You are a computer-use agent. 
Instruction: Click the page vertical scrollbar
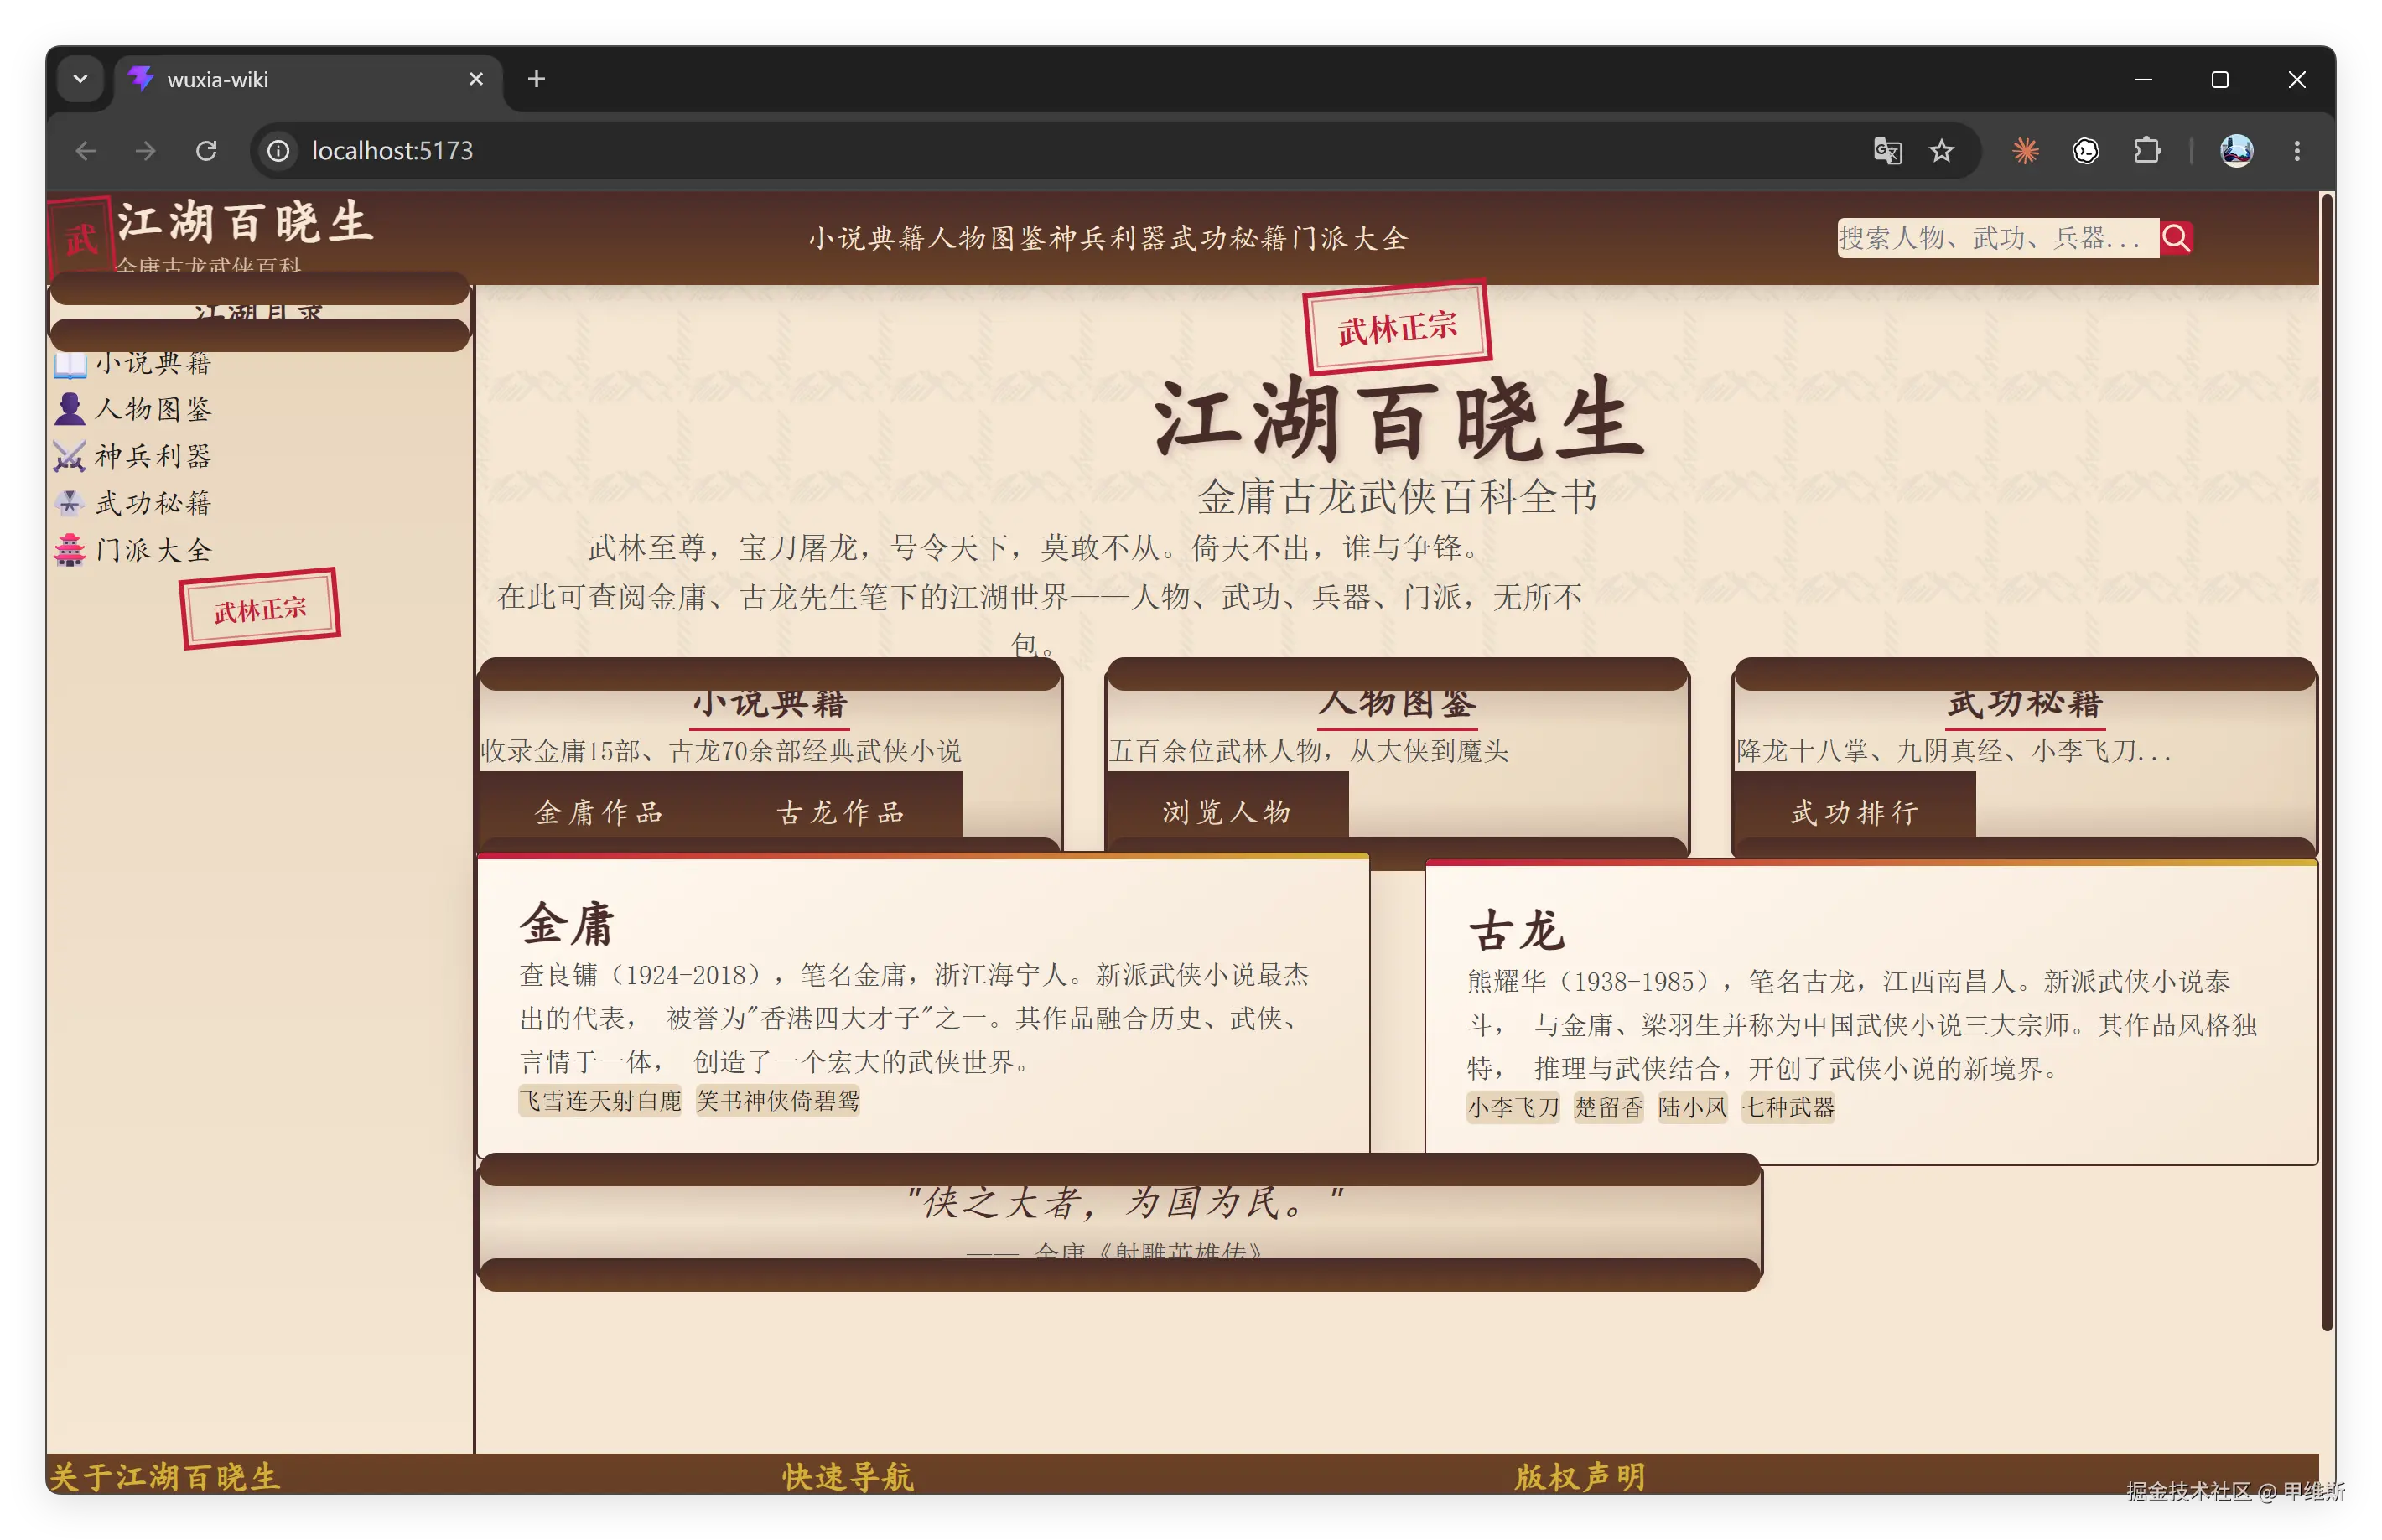click(x=2327, y=762)
